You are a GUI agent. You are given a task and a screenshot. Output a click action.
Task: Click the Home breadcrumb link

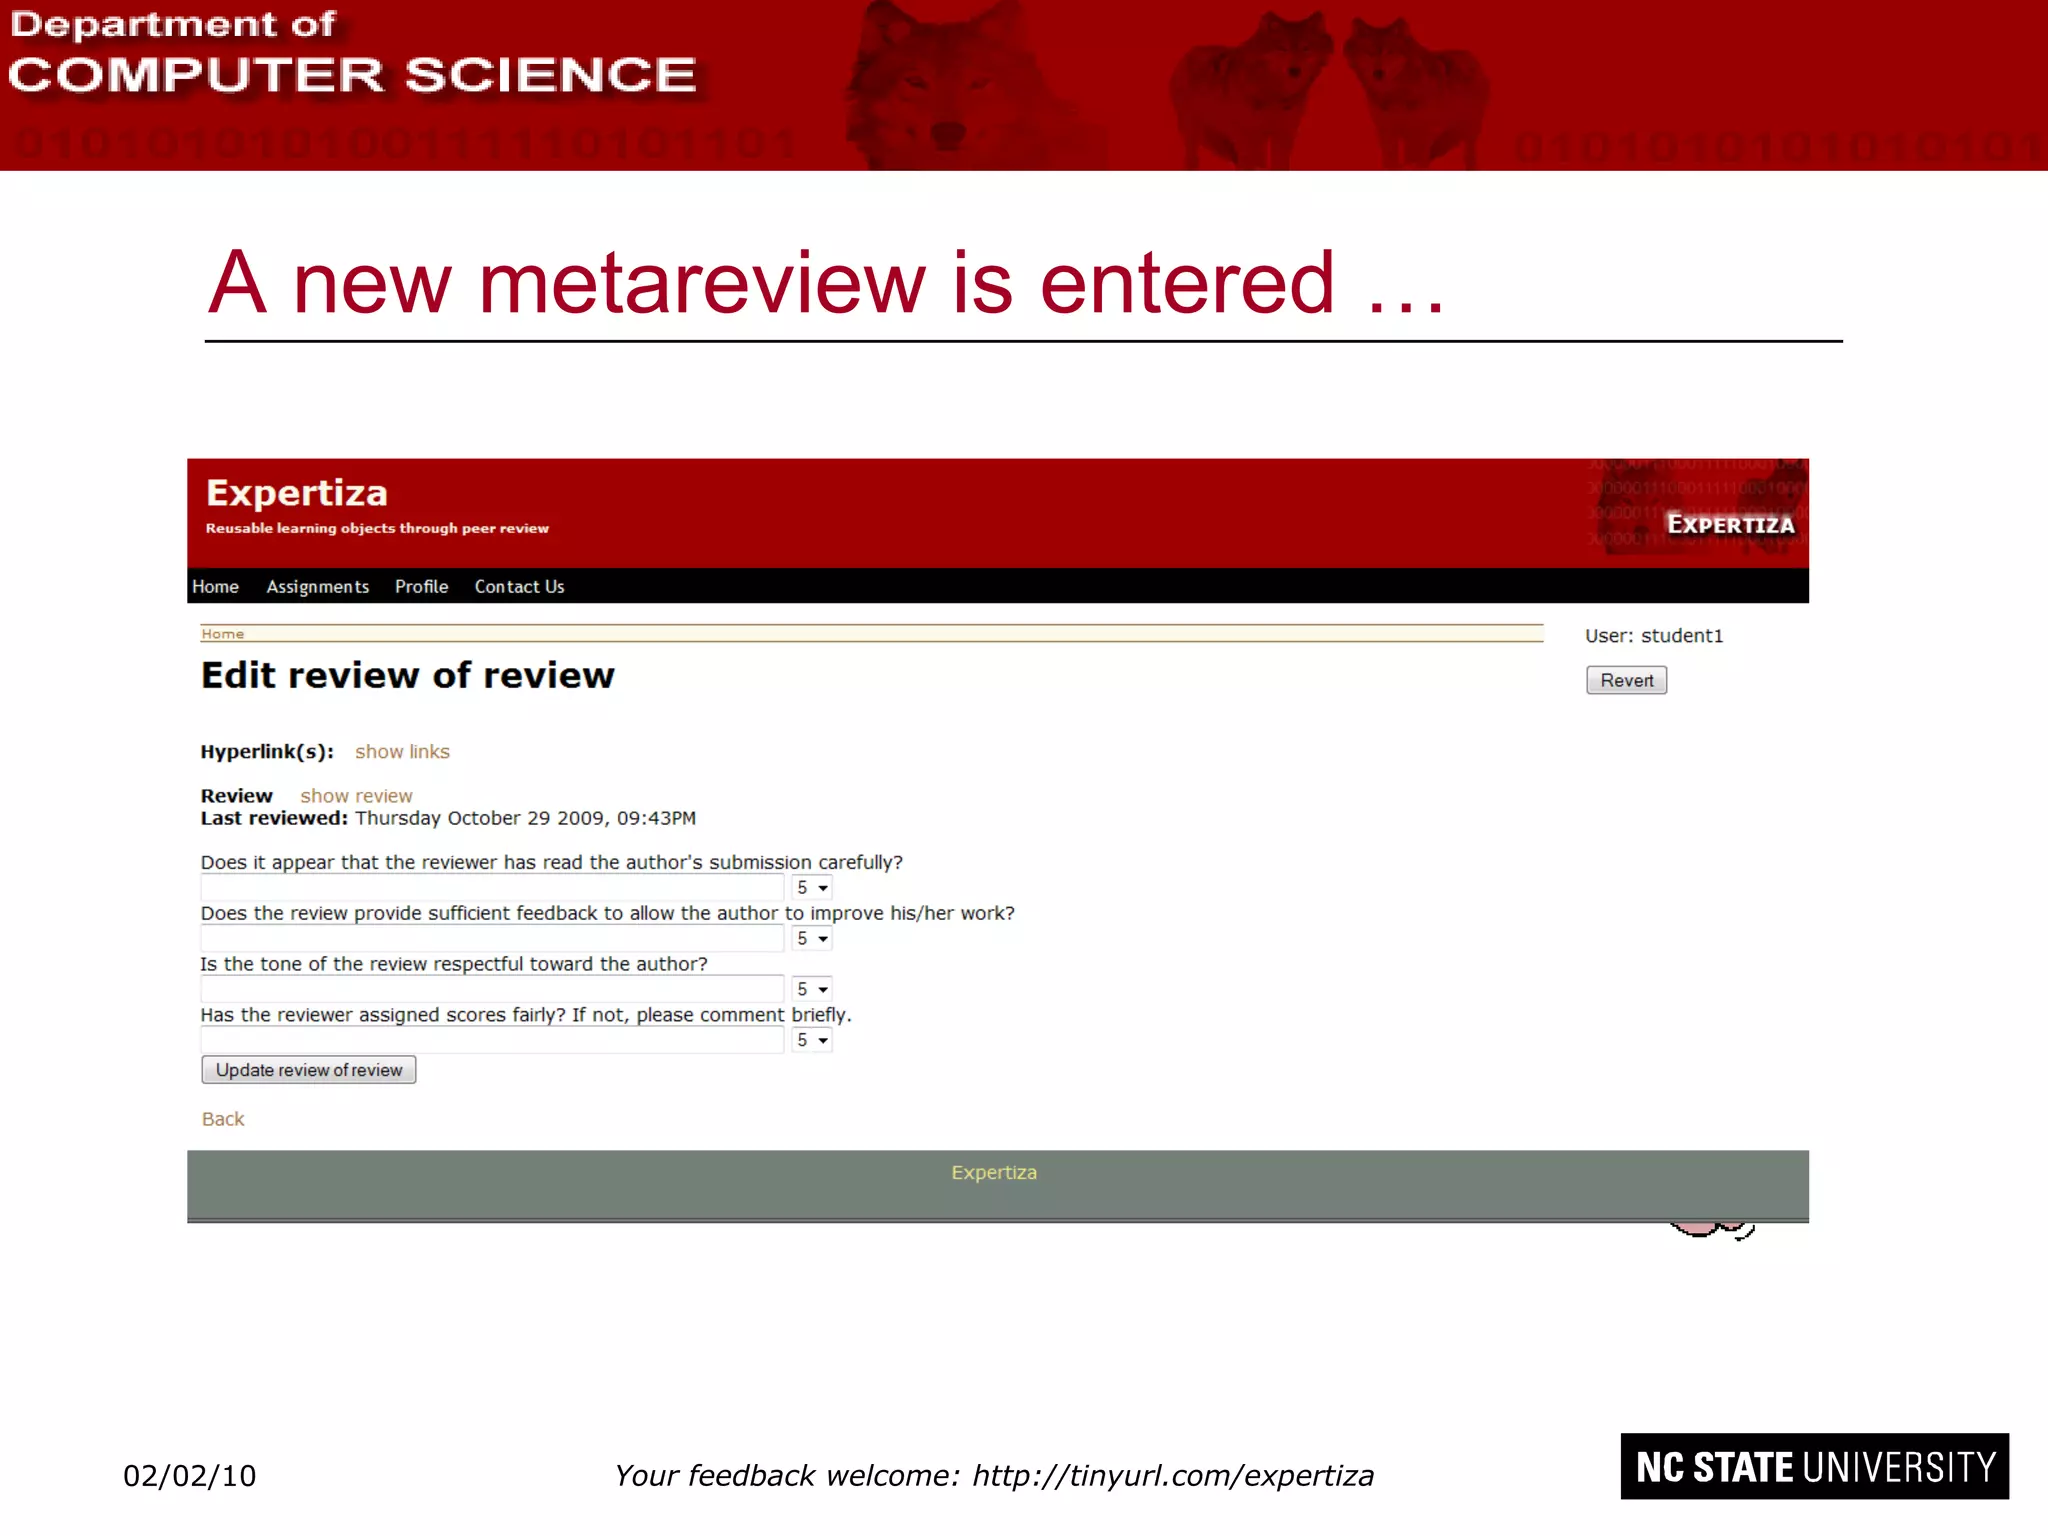pyautogui.click(x=222, y=634)
